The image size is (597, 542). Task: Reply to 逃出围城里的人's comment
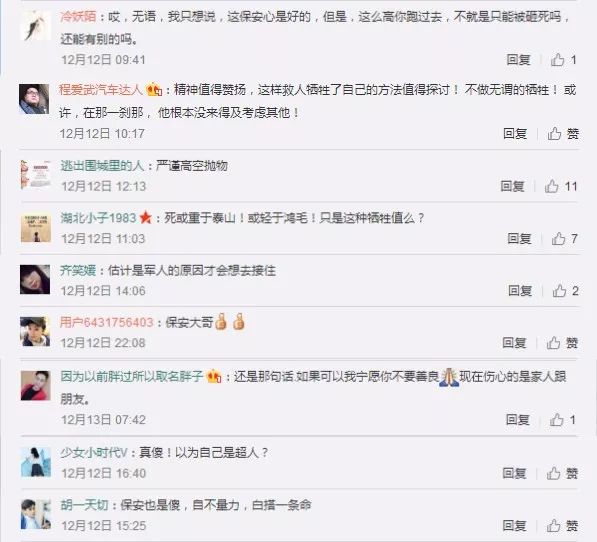(x=512, y=186)
